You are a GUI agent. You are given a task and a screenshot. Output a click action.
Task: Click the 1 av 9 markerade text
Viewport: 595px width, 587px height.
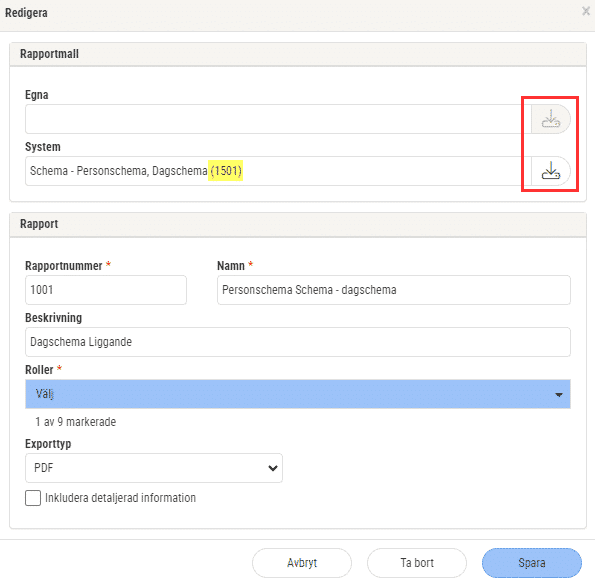[76, 422]
